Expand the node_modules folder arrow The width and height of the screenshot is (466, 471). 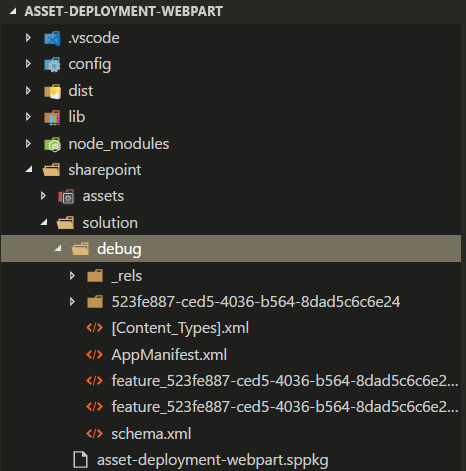point(28,144)
